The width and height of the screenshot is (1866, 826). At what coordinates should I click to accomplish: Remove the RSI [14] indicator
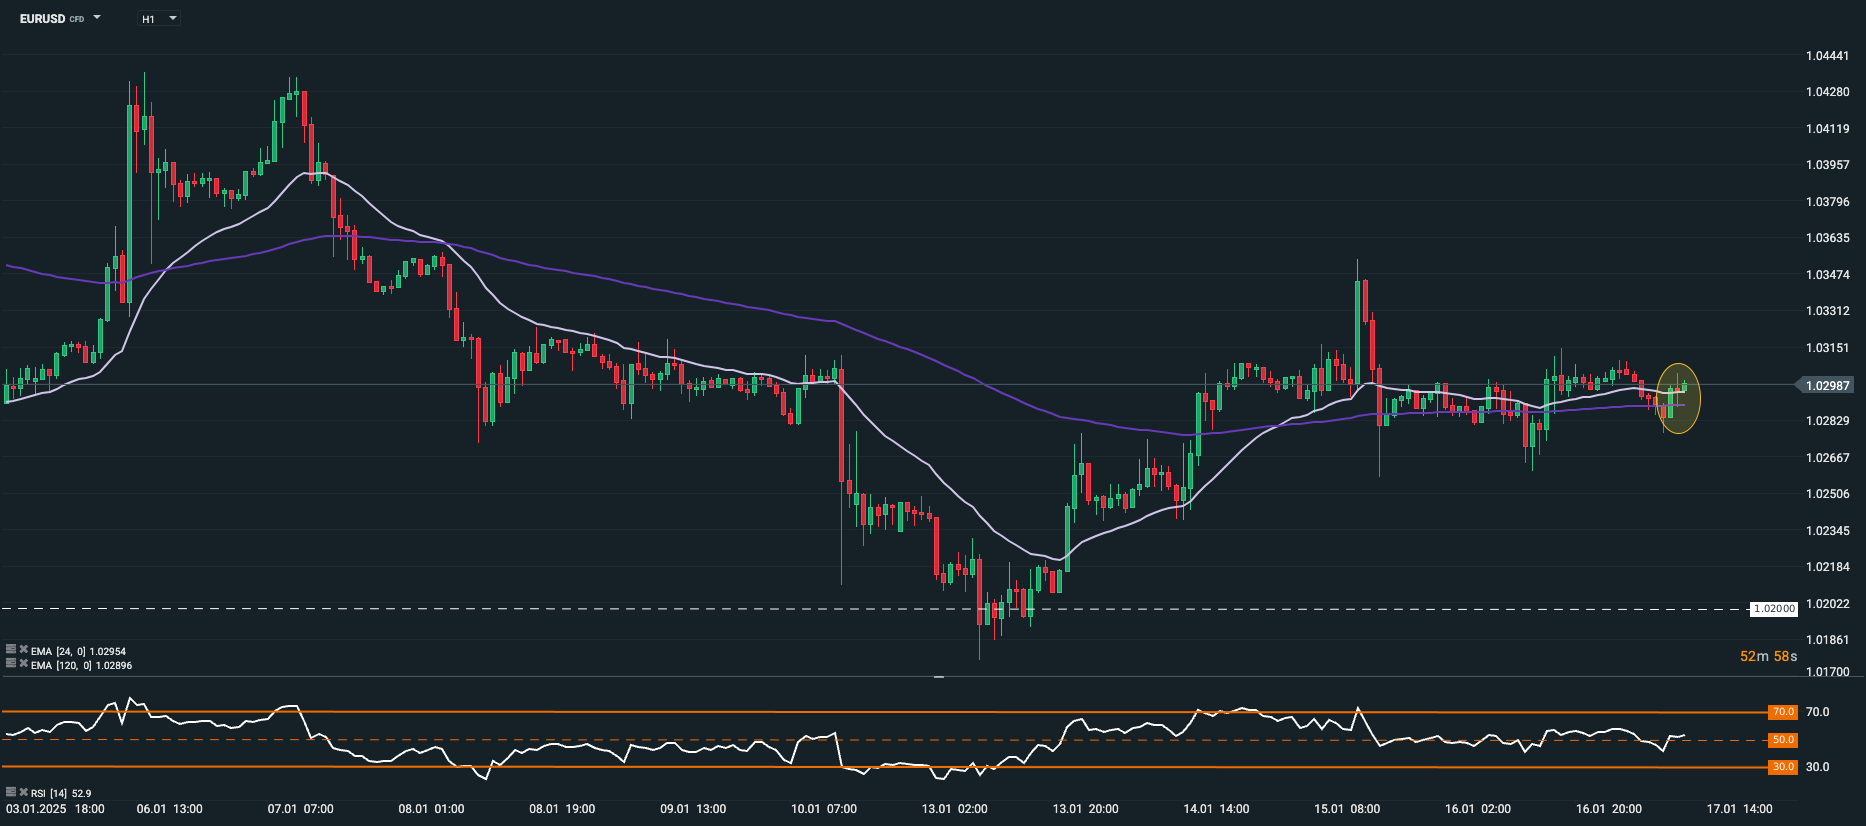pyautogui.click(x=23, y=792)
